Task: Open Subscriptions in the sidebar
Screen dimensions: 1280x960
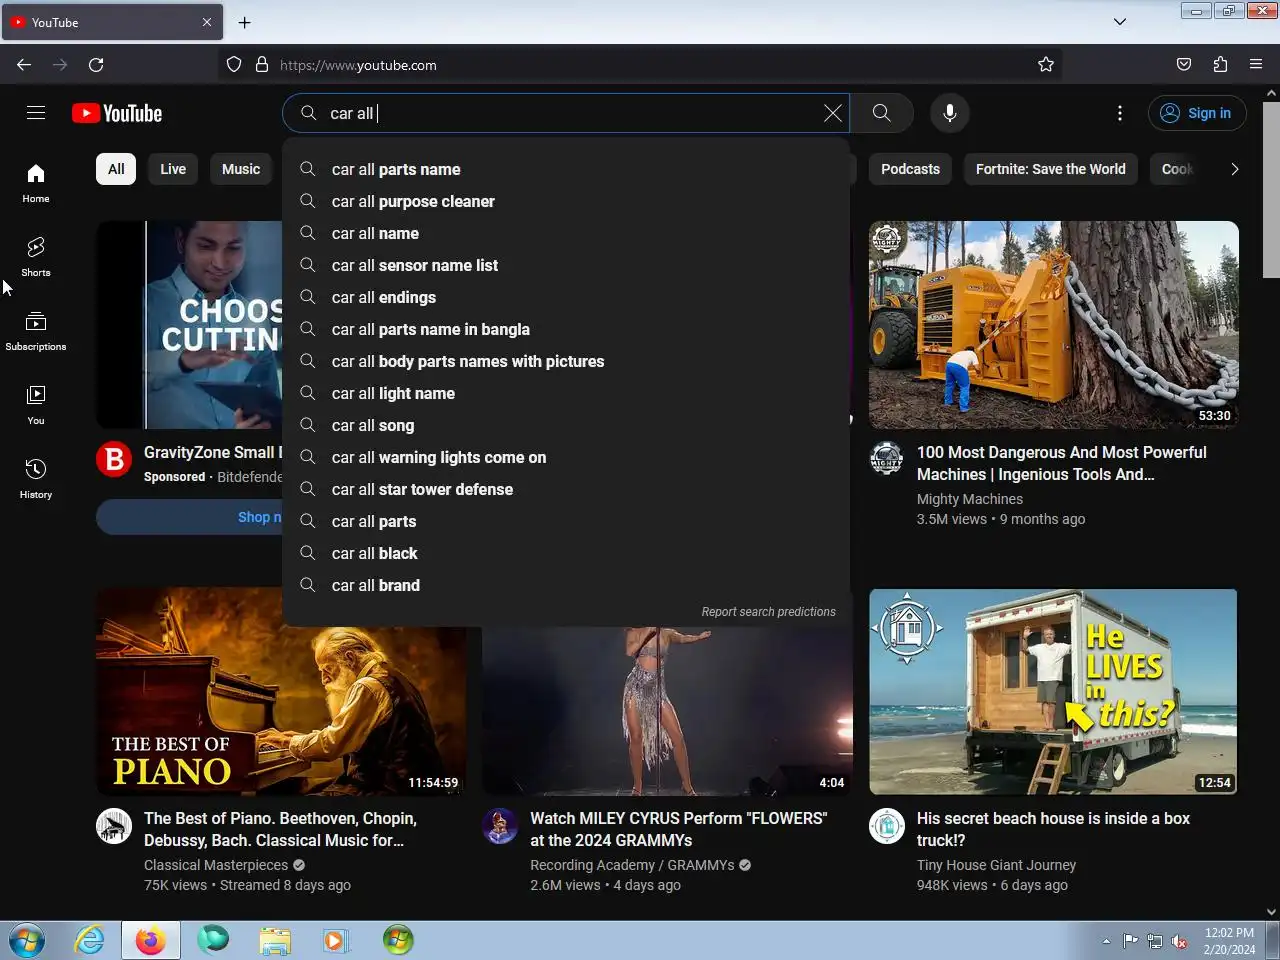Action: click(x=36, y=331)
